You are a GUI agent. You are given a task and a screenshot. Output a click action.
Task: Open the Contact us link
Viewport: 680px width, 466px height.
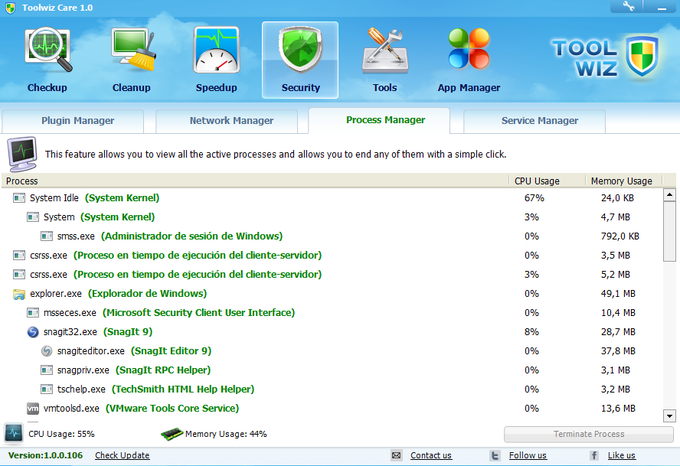click(431, 456)
